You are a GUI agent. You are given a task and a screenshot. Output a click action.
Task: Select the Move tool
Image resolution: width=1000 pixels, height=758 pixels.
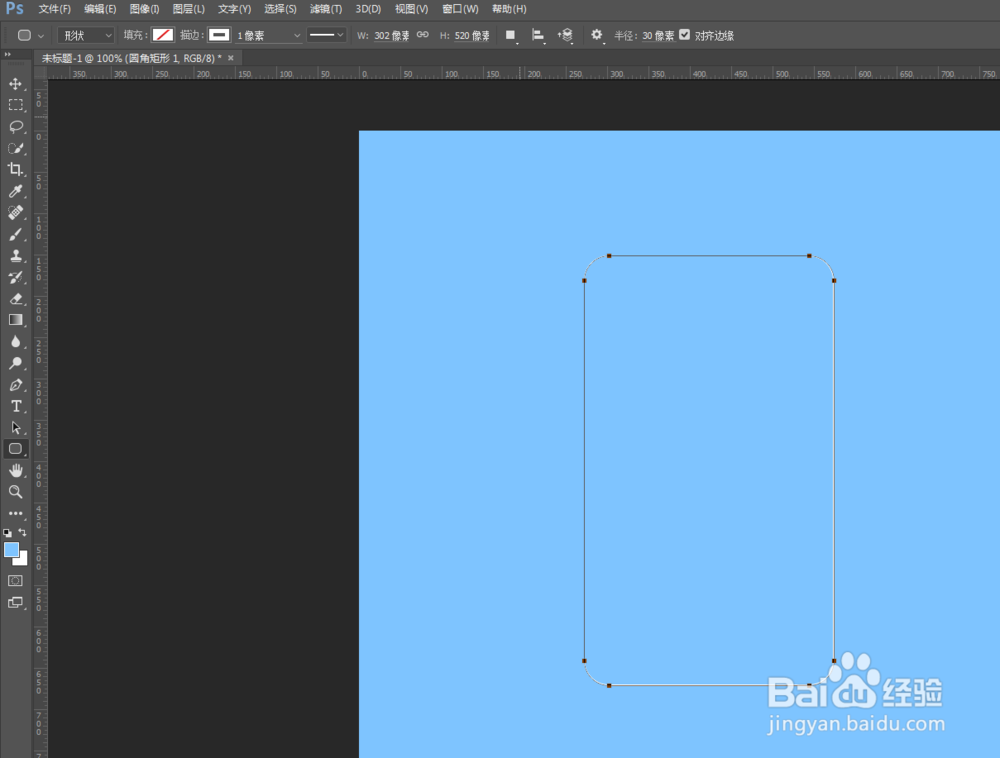pyautogui.click(x=15, y=84)
